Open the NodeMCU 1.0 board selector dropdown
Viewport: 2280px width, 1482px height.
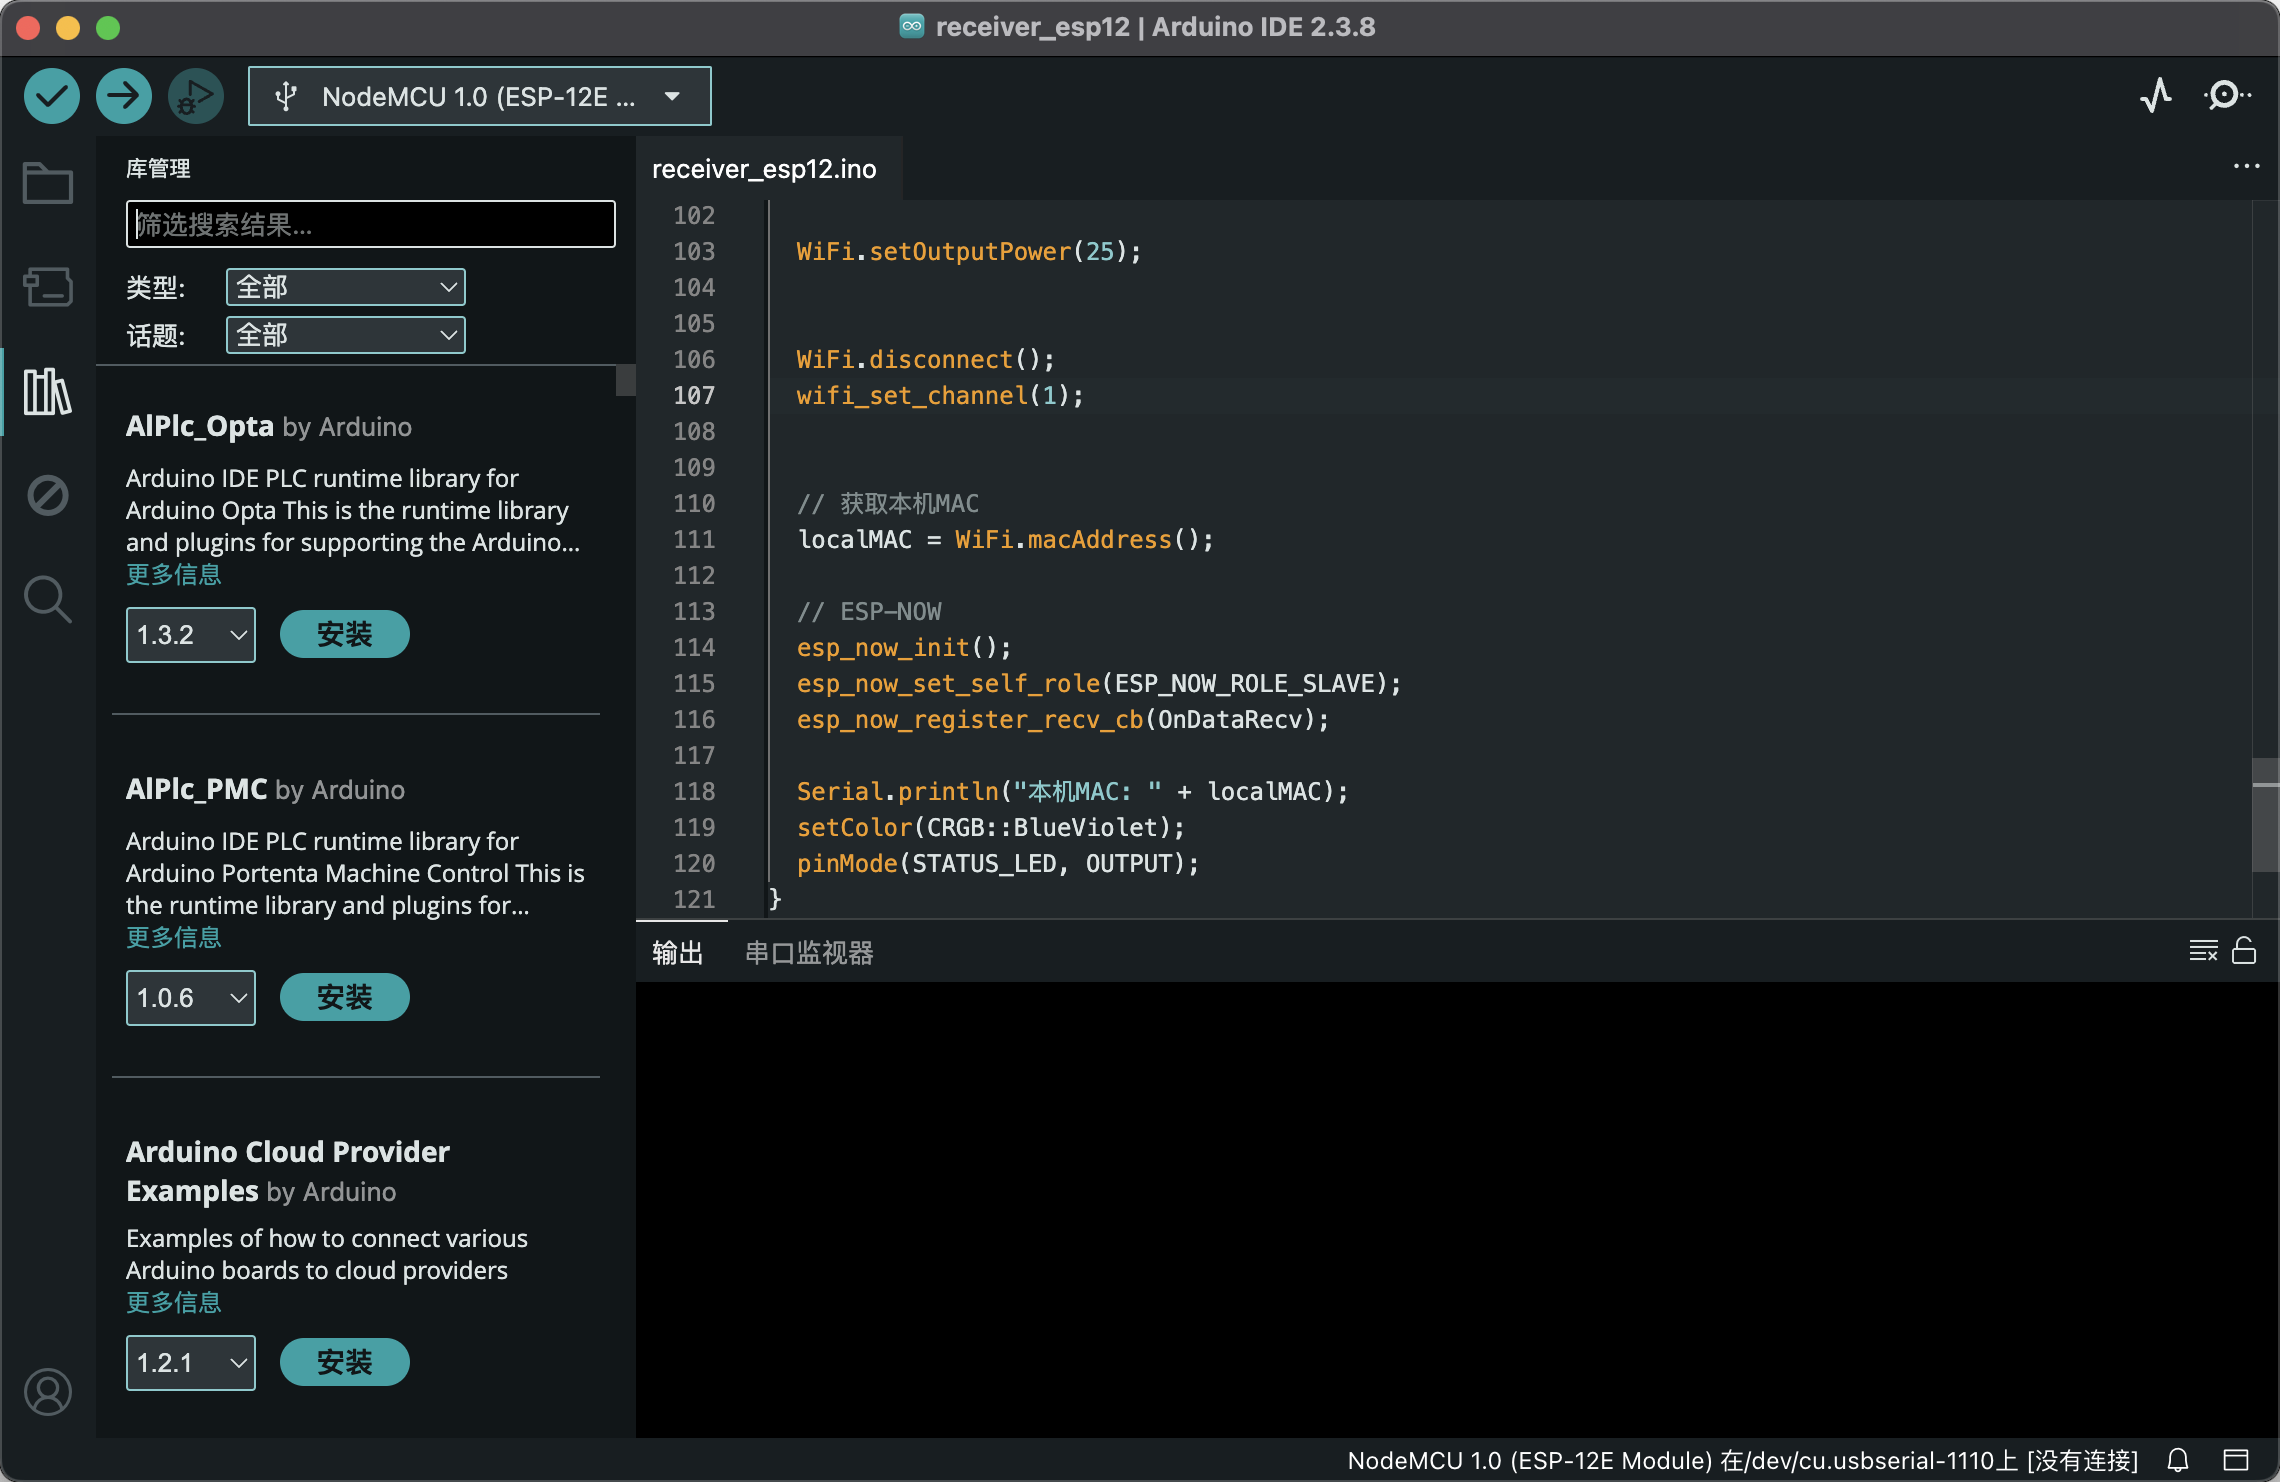[479, 95]
